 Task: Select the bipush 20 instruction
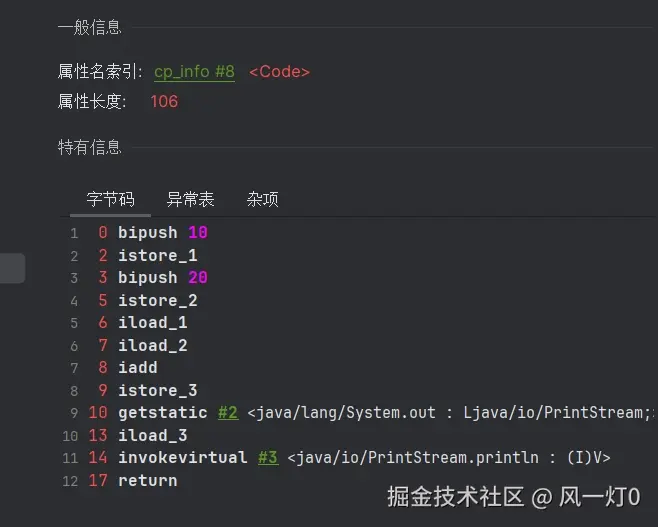click(162, 278)
